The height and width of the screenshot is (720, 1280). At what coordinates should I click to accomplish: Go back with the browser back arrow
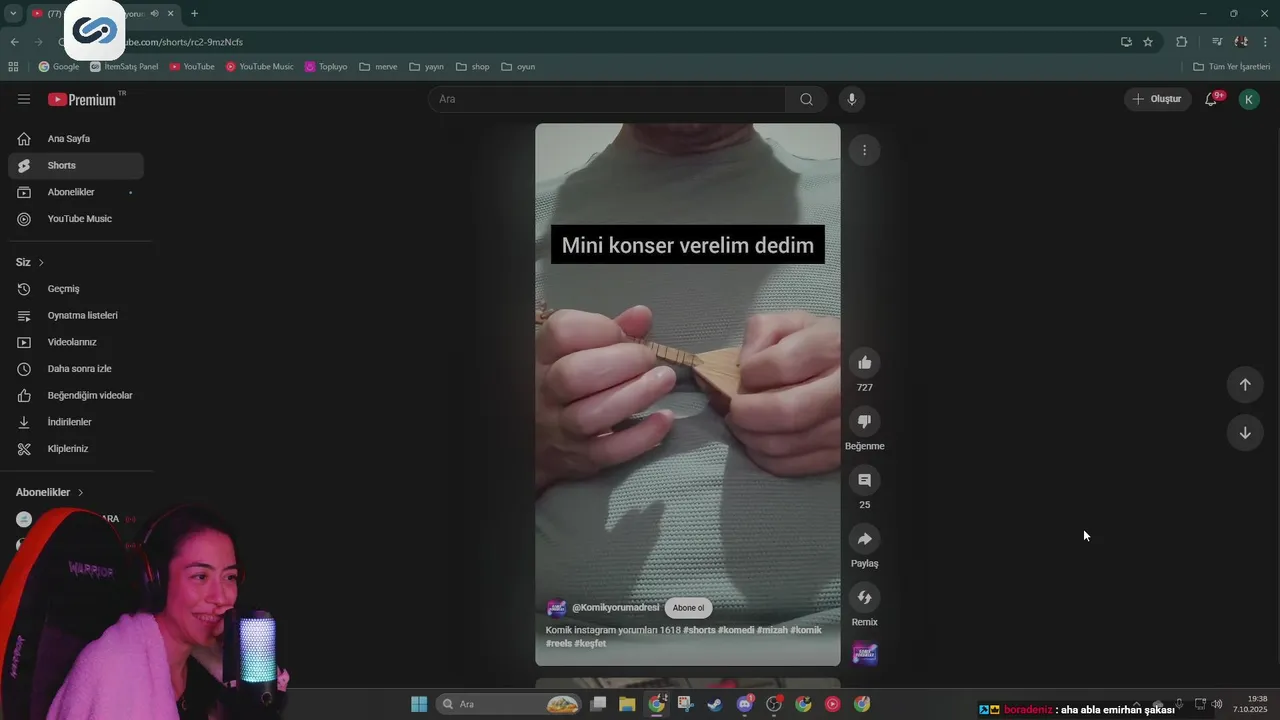(x=14, y=42)
